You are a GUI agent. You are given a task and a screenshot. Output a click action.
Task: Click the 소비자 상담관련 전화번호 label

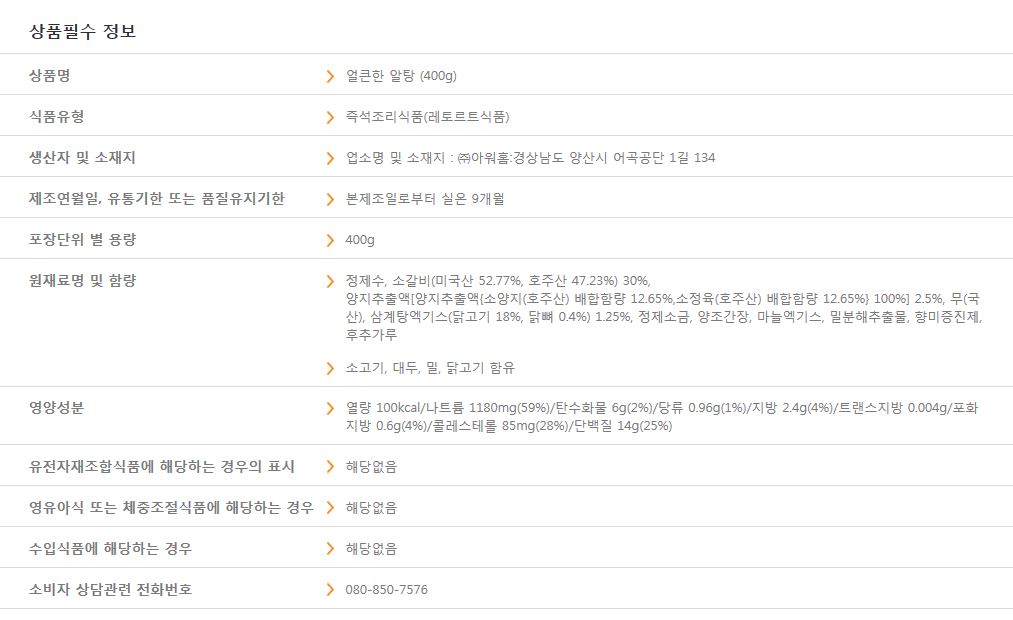[110, 590]
